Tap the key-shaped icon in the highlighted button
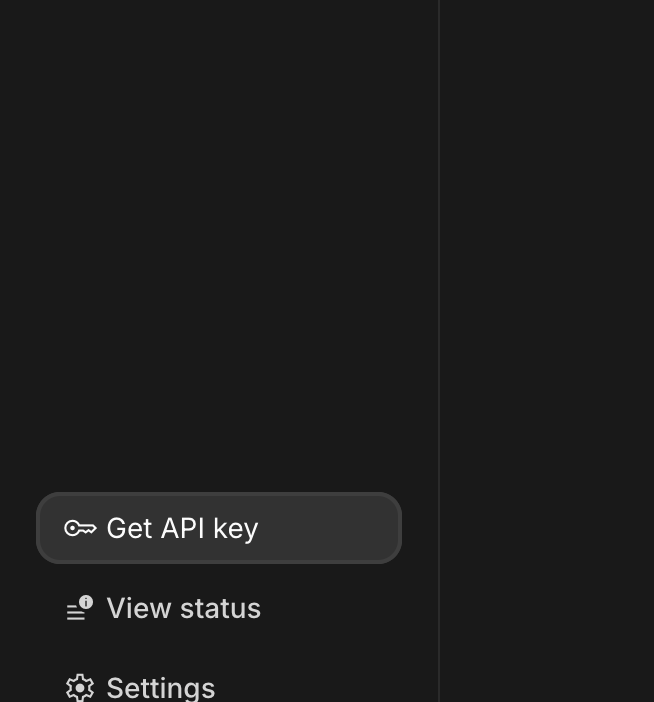This screenshot has width=654, height=702. [80, 528]
